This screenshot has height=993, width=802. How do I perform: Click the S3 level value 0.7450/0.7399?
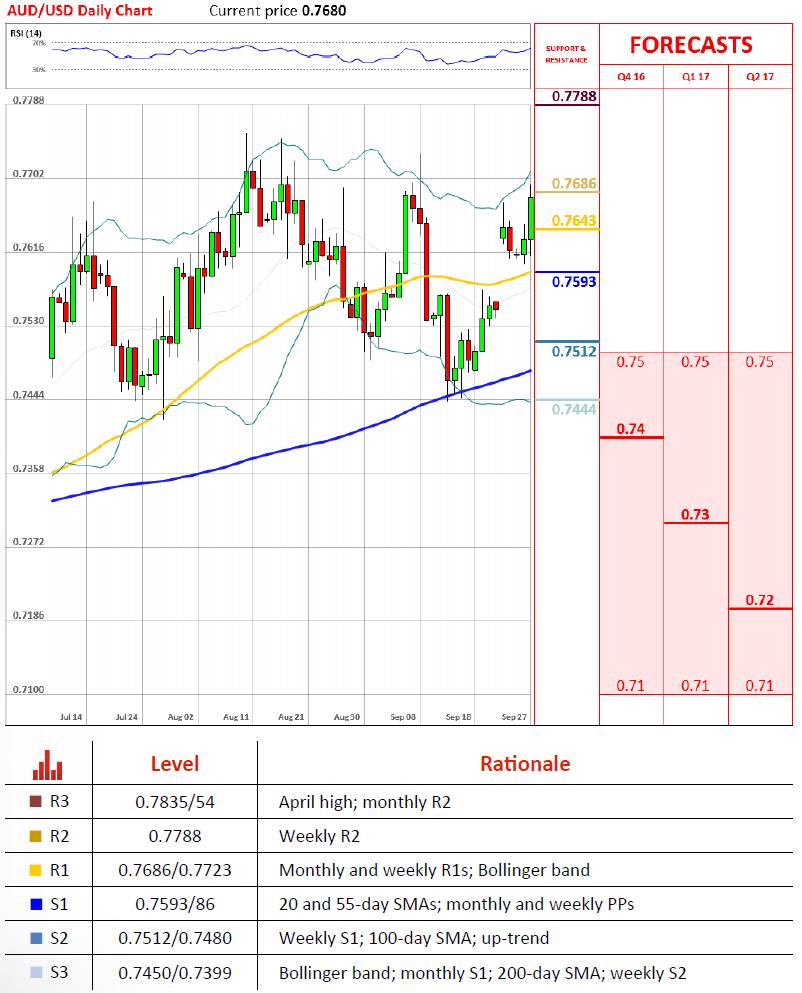coord(175,973)
